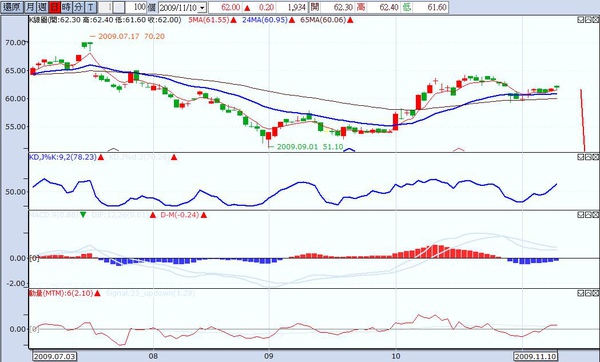Switch to weekly 週 period
600x362 pixels.
click(x=42, y=7)
